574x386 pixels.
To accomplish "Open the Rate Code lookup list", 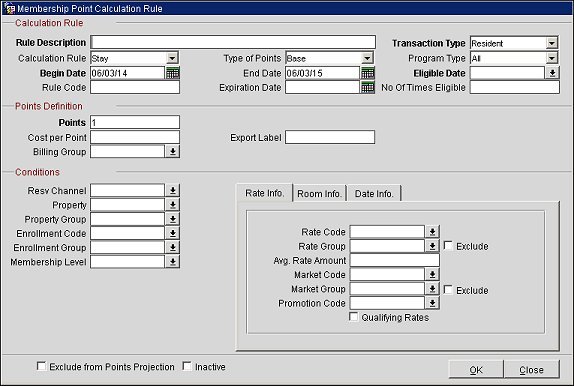I will [432, 232].
